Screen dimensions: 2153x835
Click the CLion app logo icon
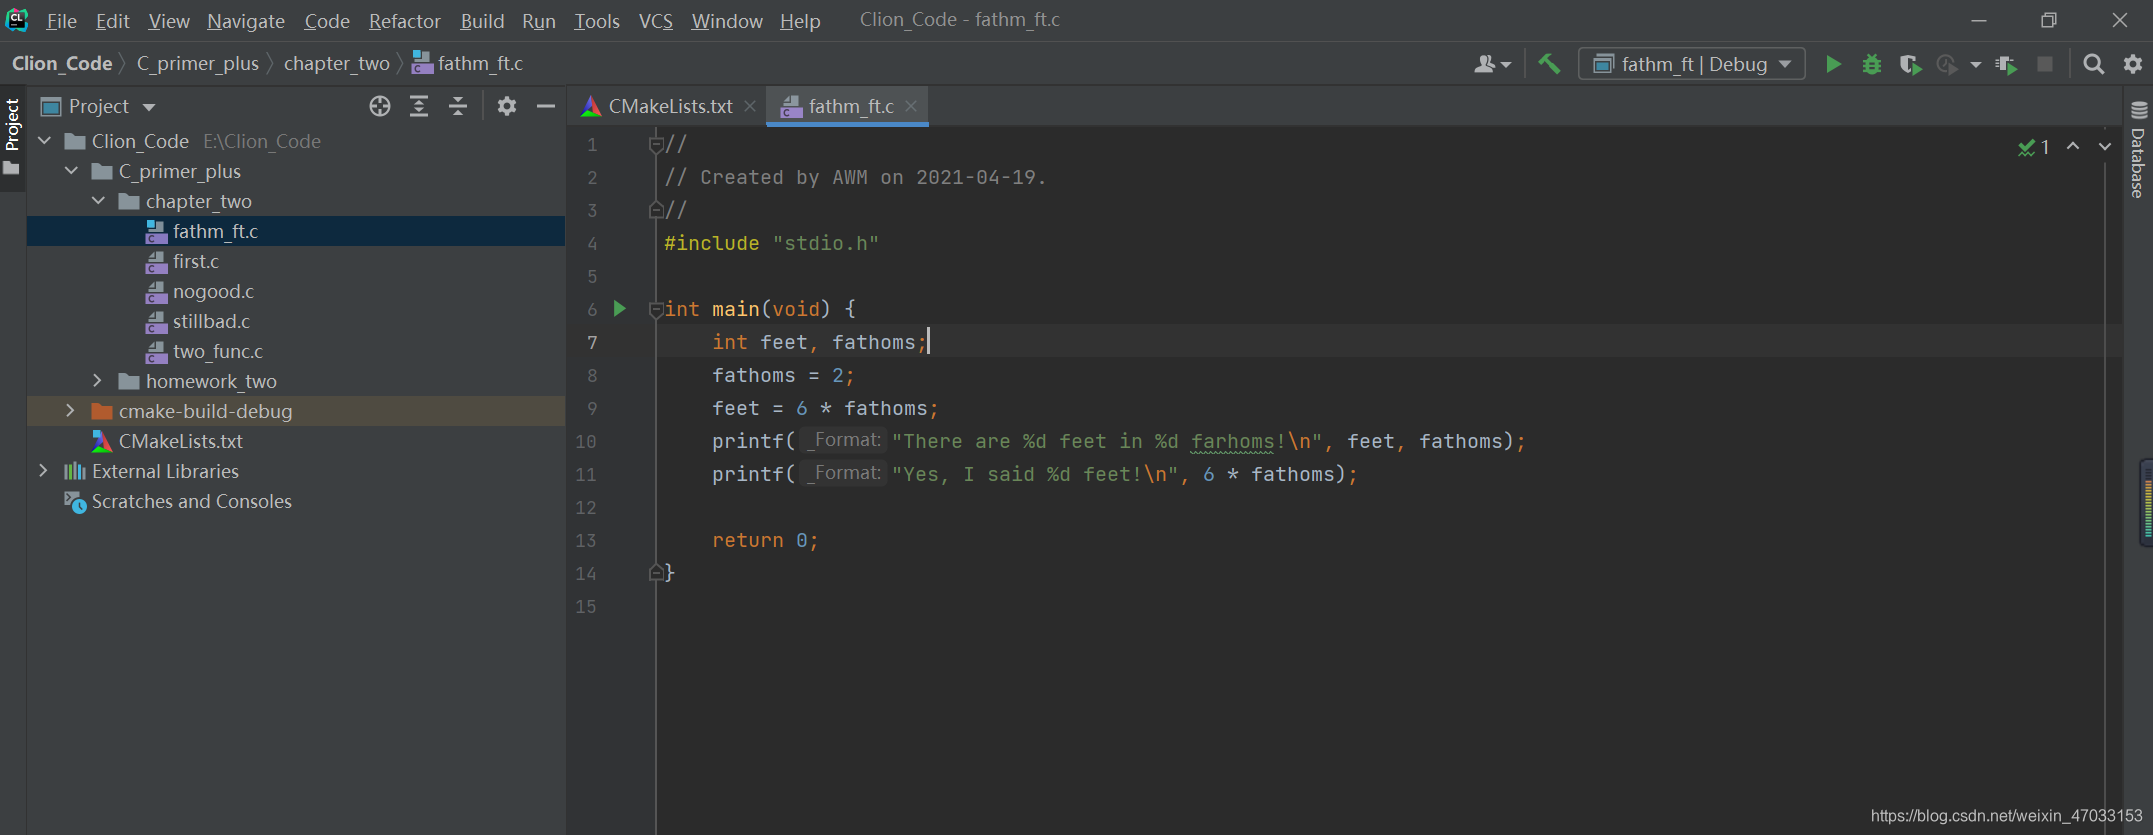pos(17,19)
